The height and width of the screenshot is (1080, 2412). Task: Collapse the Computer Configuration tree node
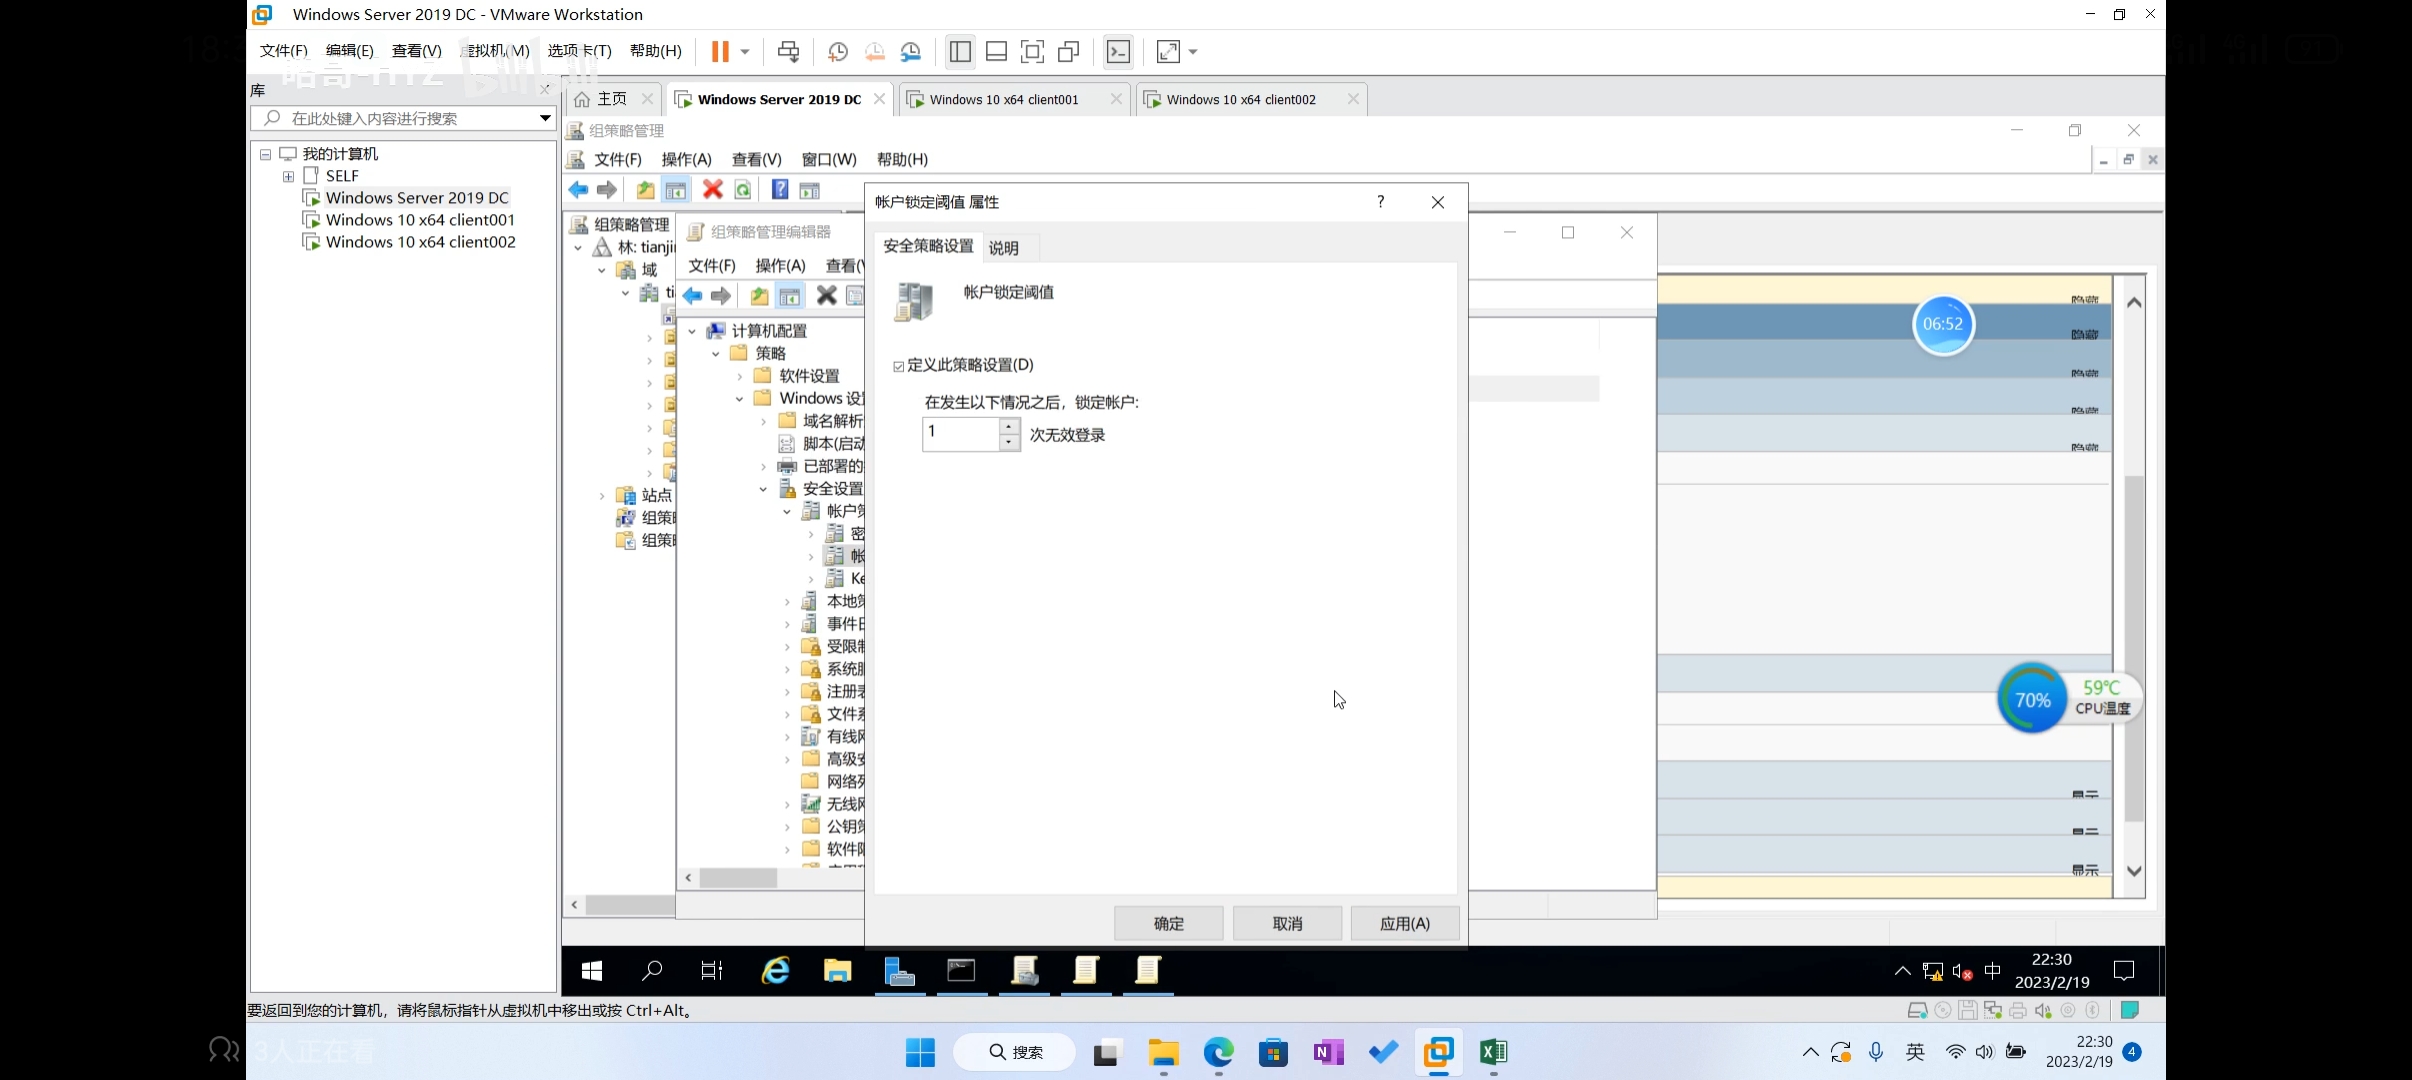click(x=692, y=331)
